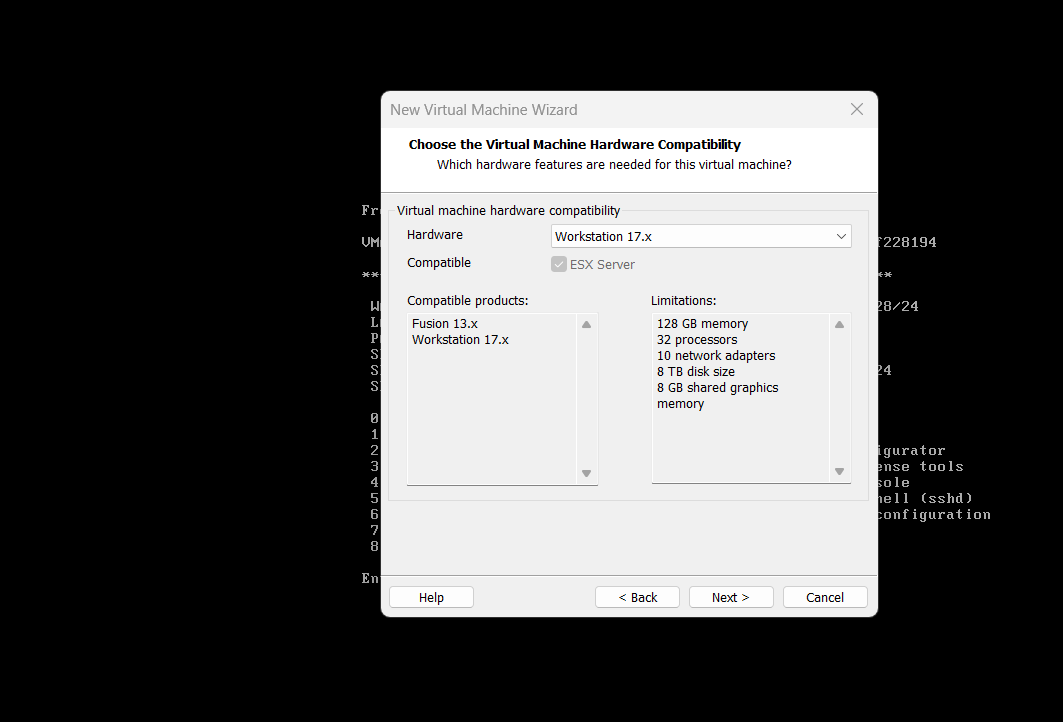Click the Help button
The width and height of the screenshot is (1063, 722).
pyautogui.click(x=431, y=597)
